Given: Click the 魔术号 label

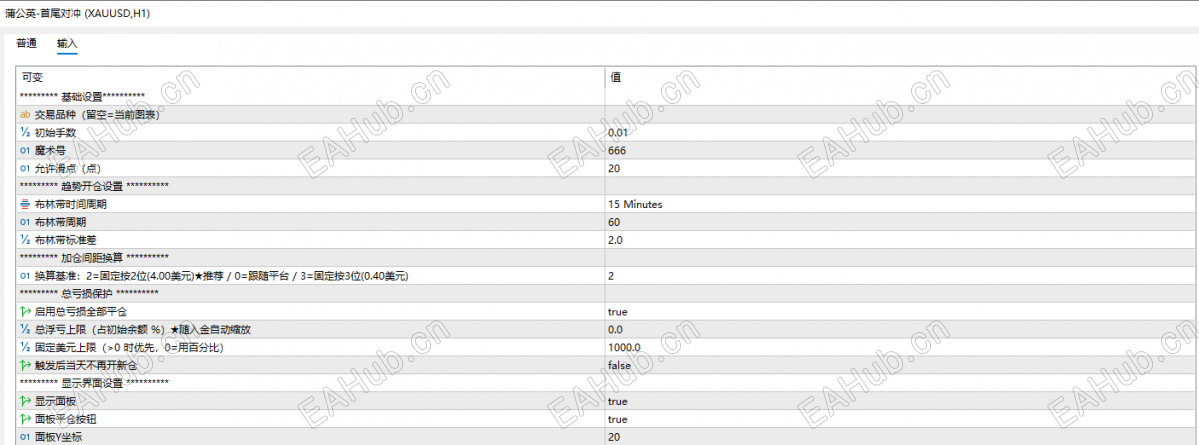Looking at the screenshot, I should point(50,151).
